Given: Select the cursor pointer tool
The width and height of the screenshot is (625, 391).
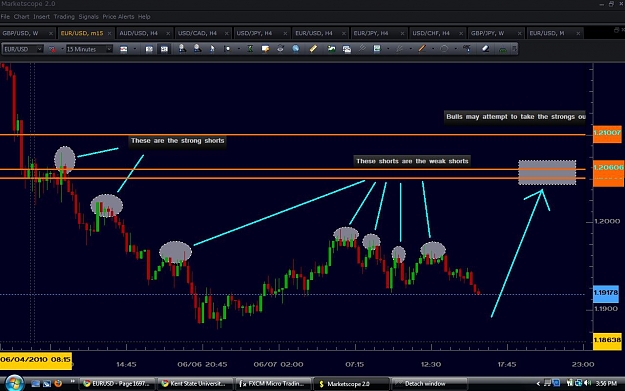Looking at the screenshot, I should (x=212, y=49).
